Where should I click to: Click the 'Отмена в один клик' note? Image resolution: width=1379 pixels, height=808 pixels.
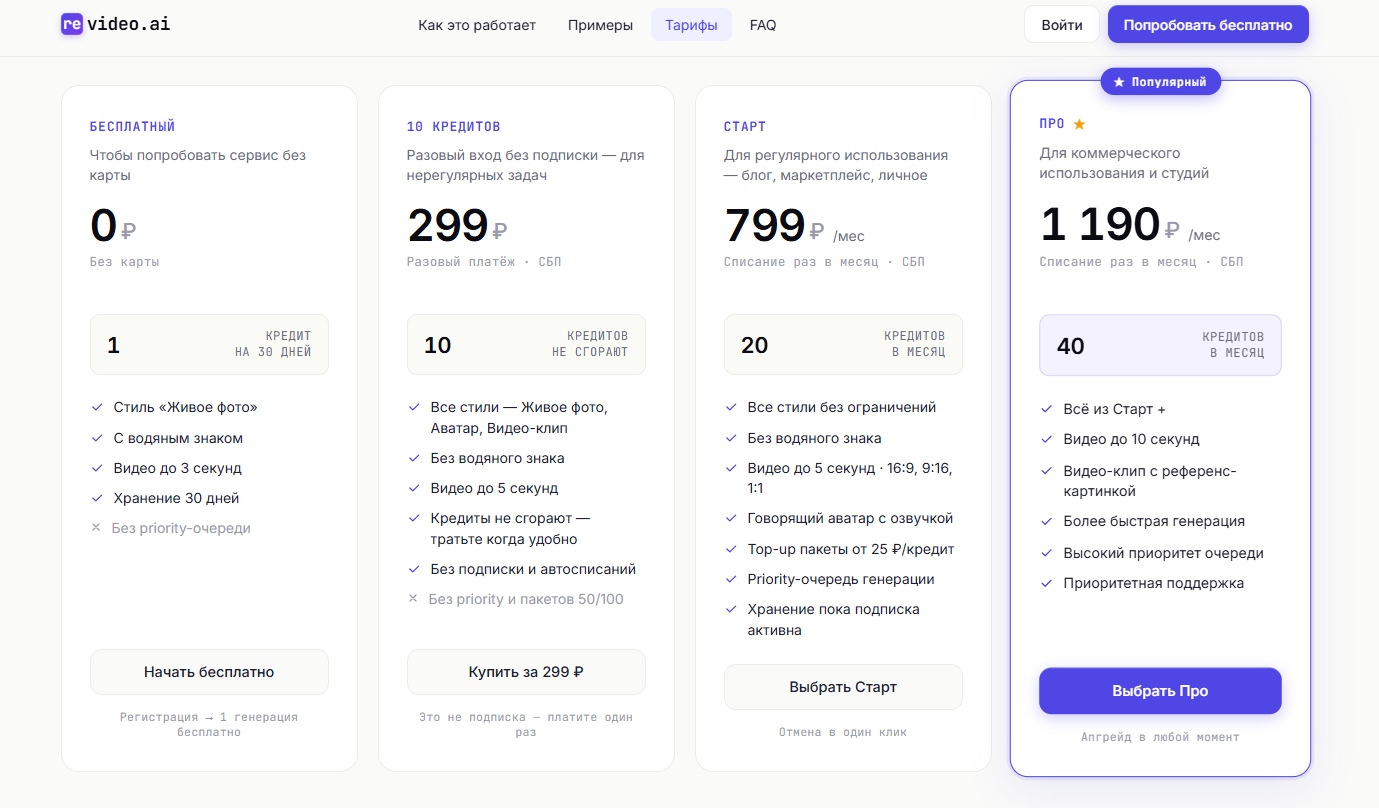point(843,732)
